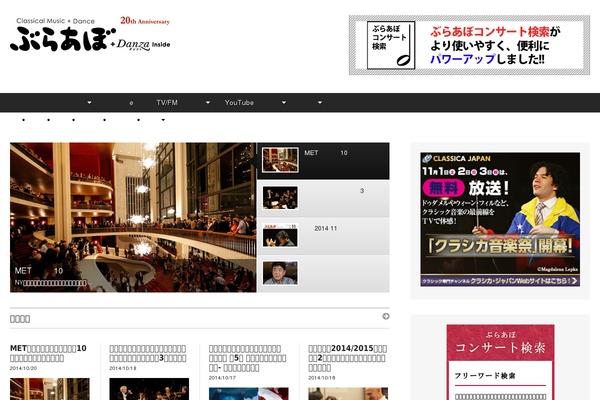The width and height of the screenshot is (600, 400).
Task: Open the orchestra thumbnail under the 2014/10/18 article
Action: tap(149, 389)
